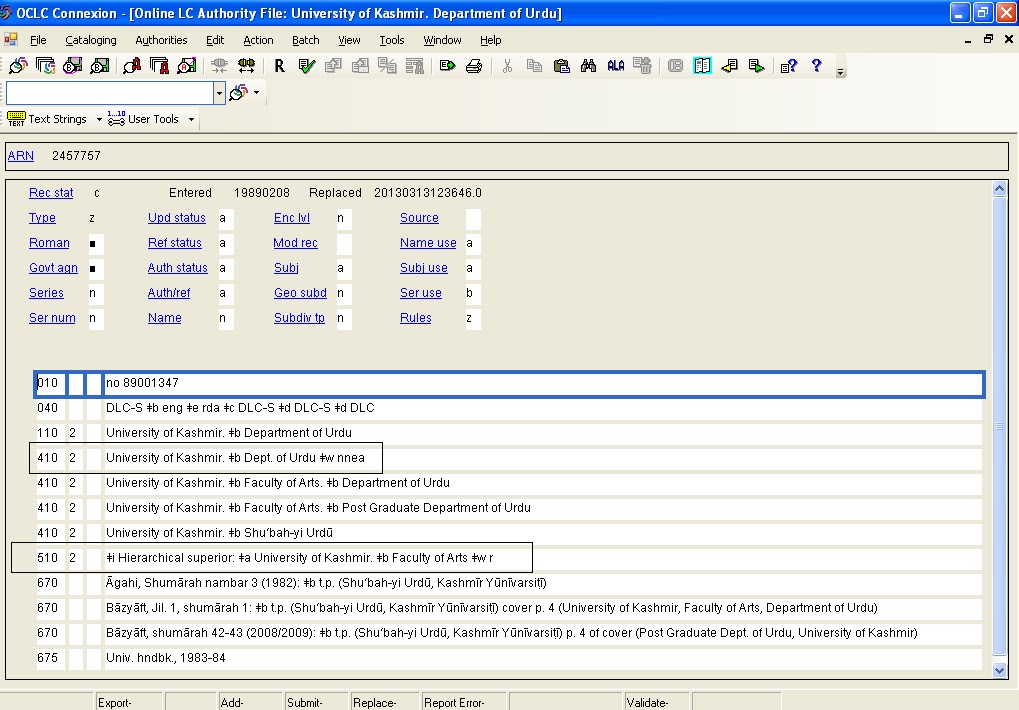Click the Search WorldCat toolbar icon
This screenshot has height=710, width=1019.
pos(18,66)
